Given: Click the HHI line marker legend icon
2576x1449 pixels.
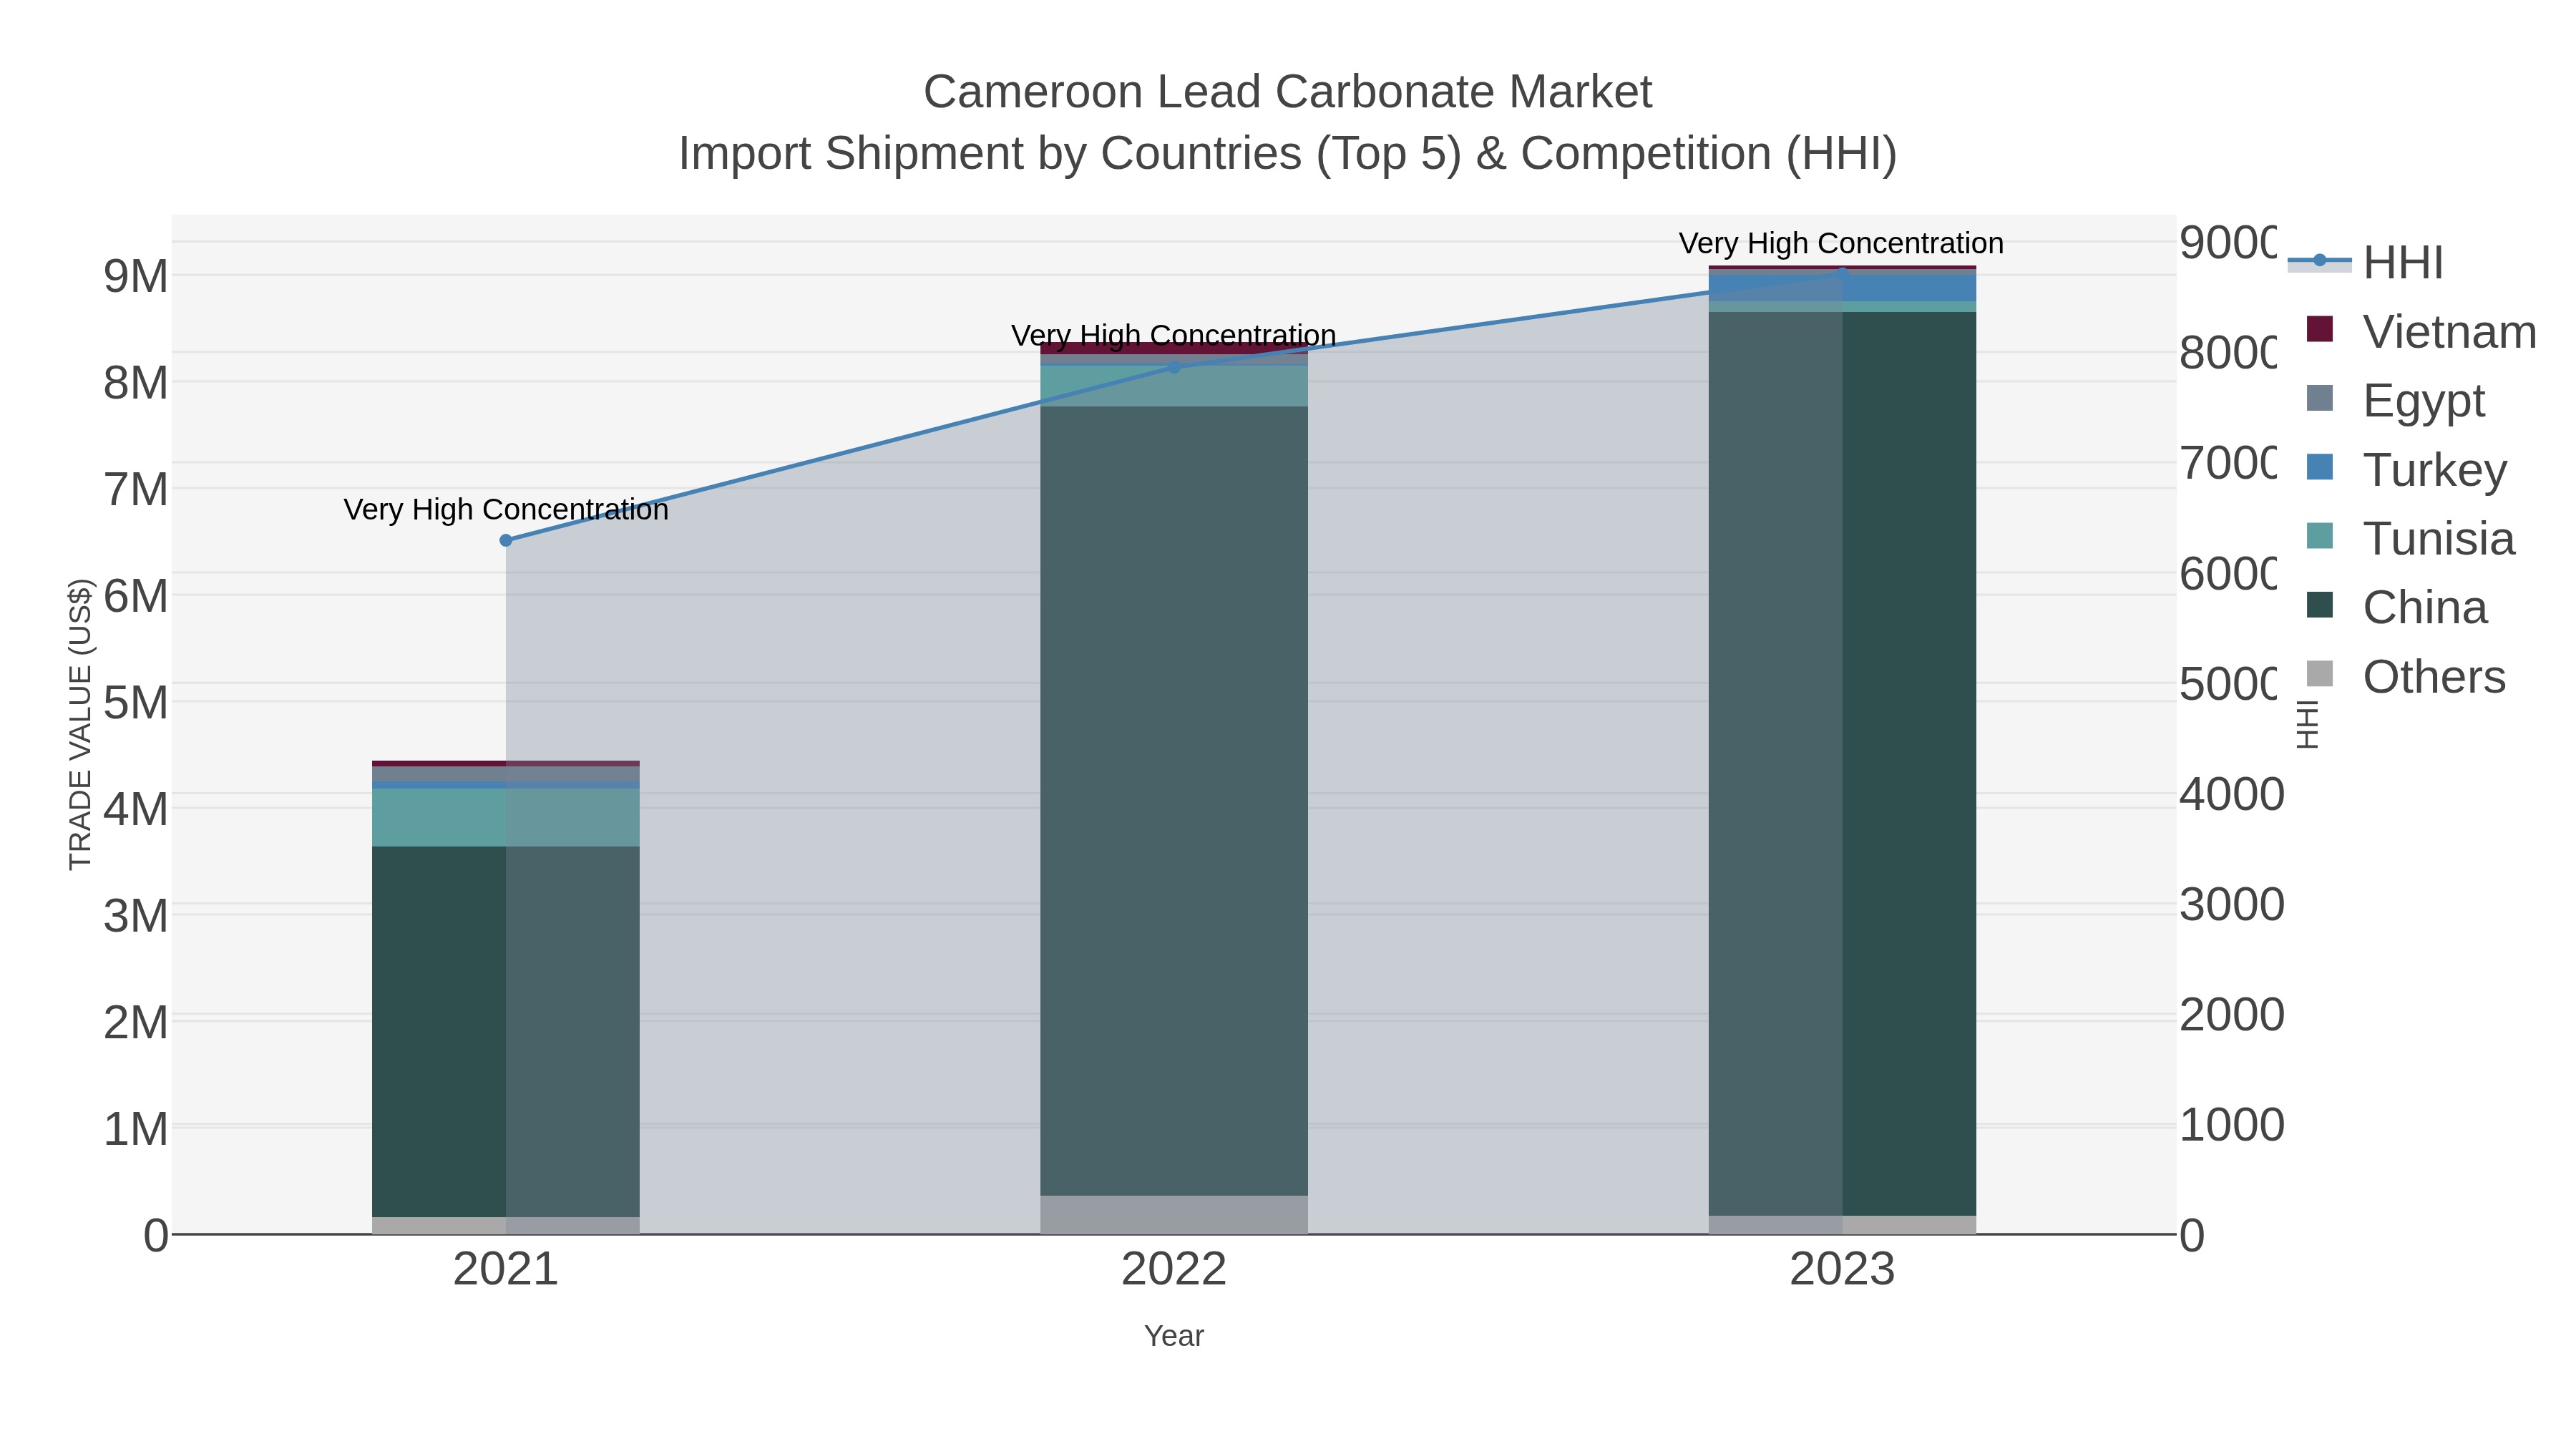Looking at the screenshot, I should click(2320, 261).
